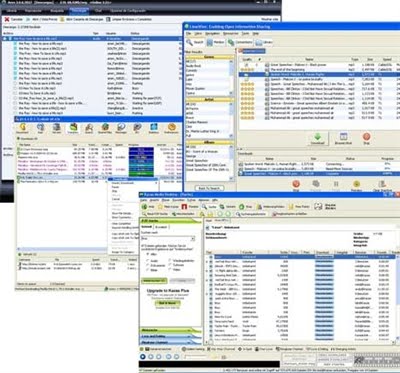Click the clear completed icon in Ares toolbar
Image resolution: width=400 pixels, height=373 pixels.
click(108, 20)
